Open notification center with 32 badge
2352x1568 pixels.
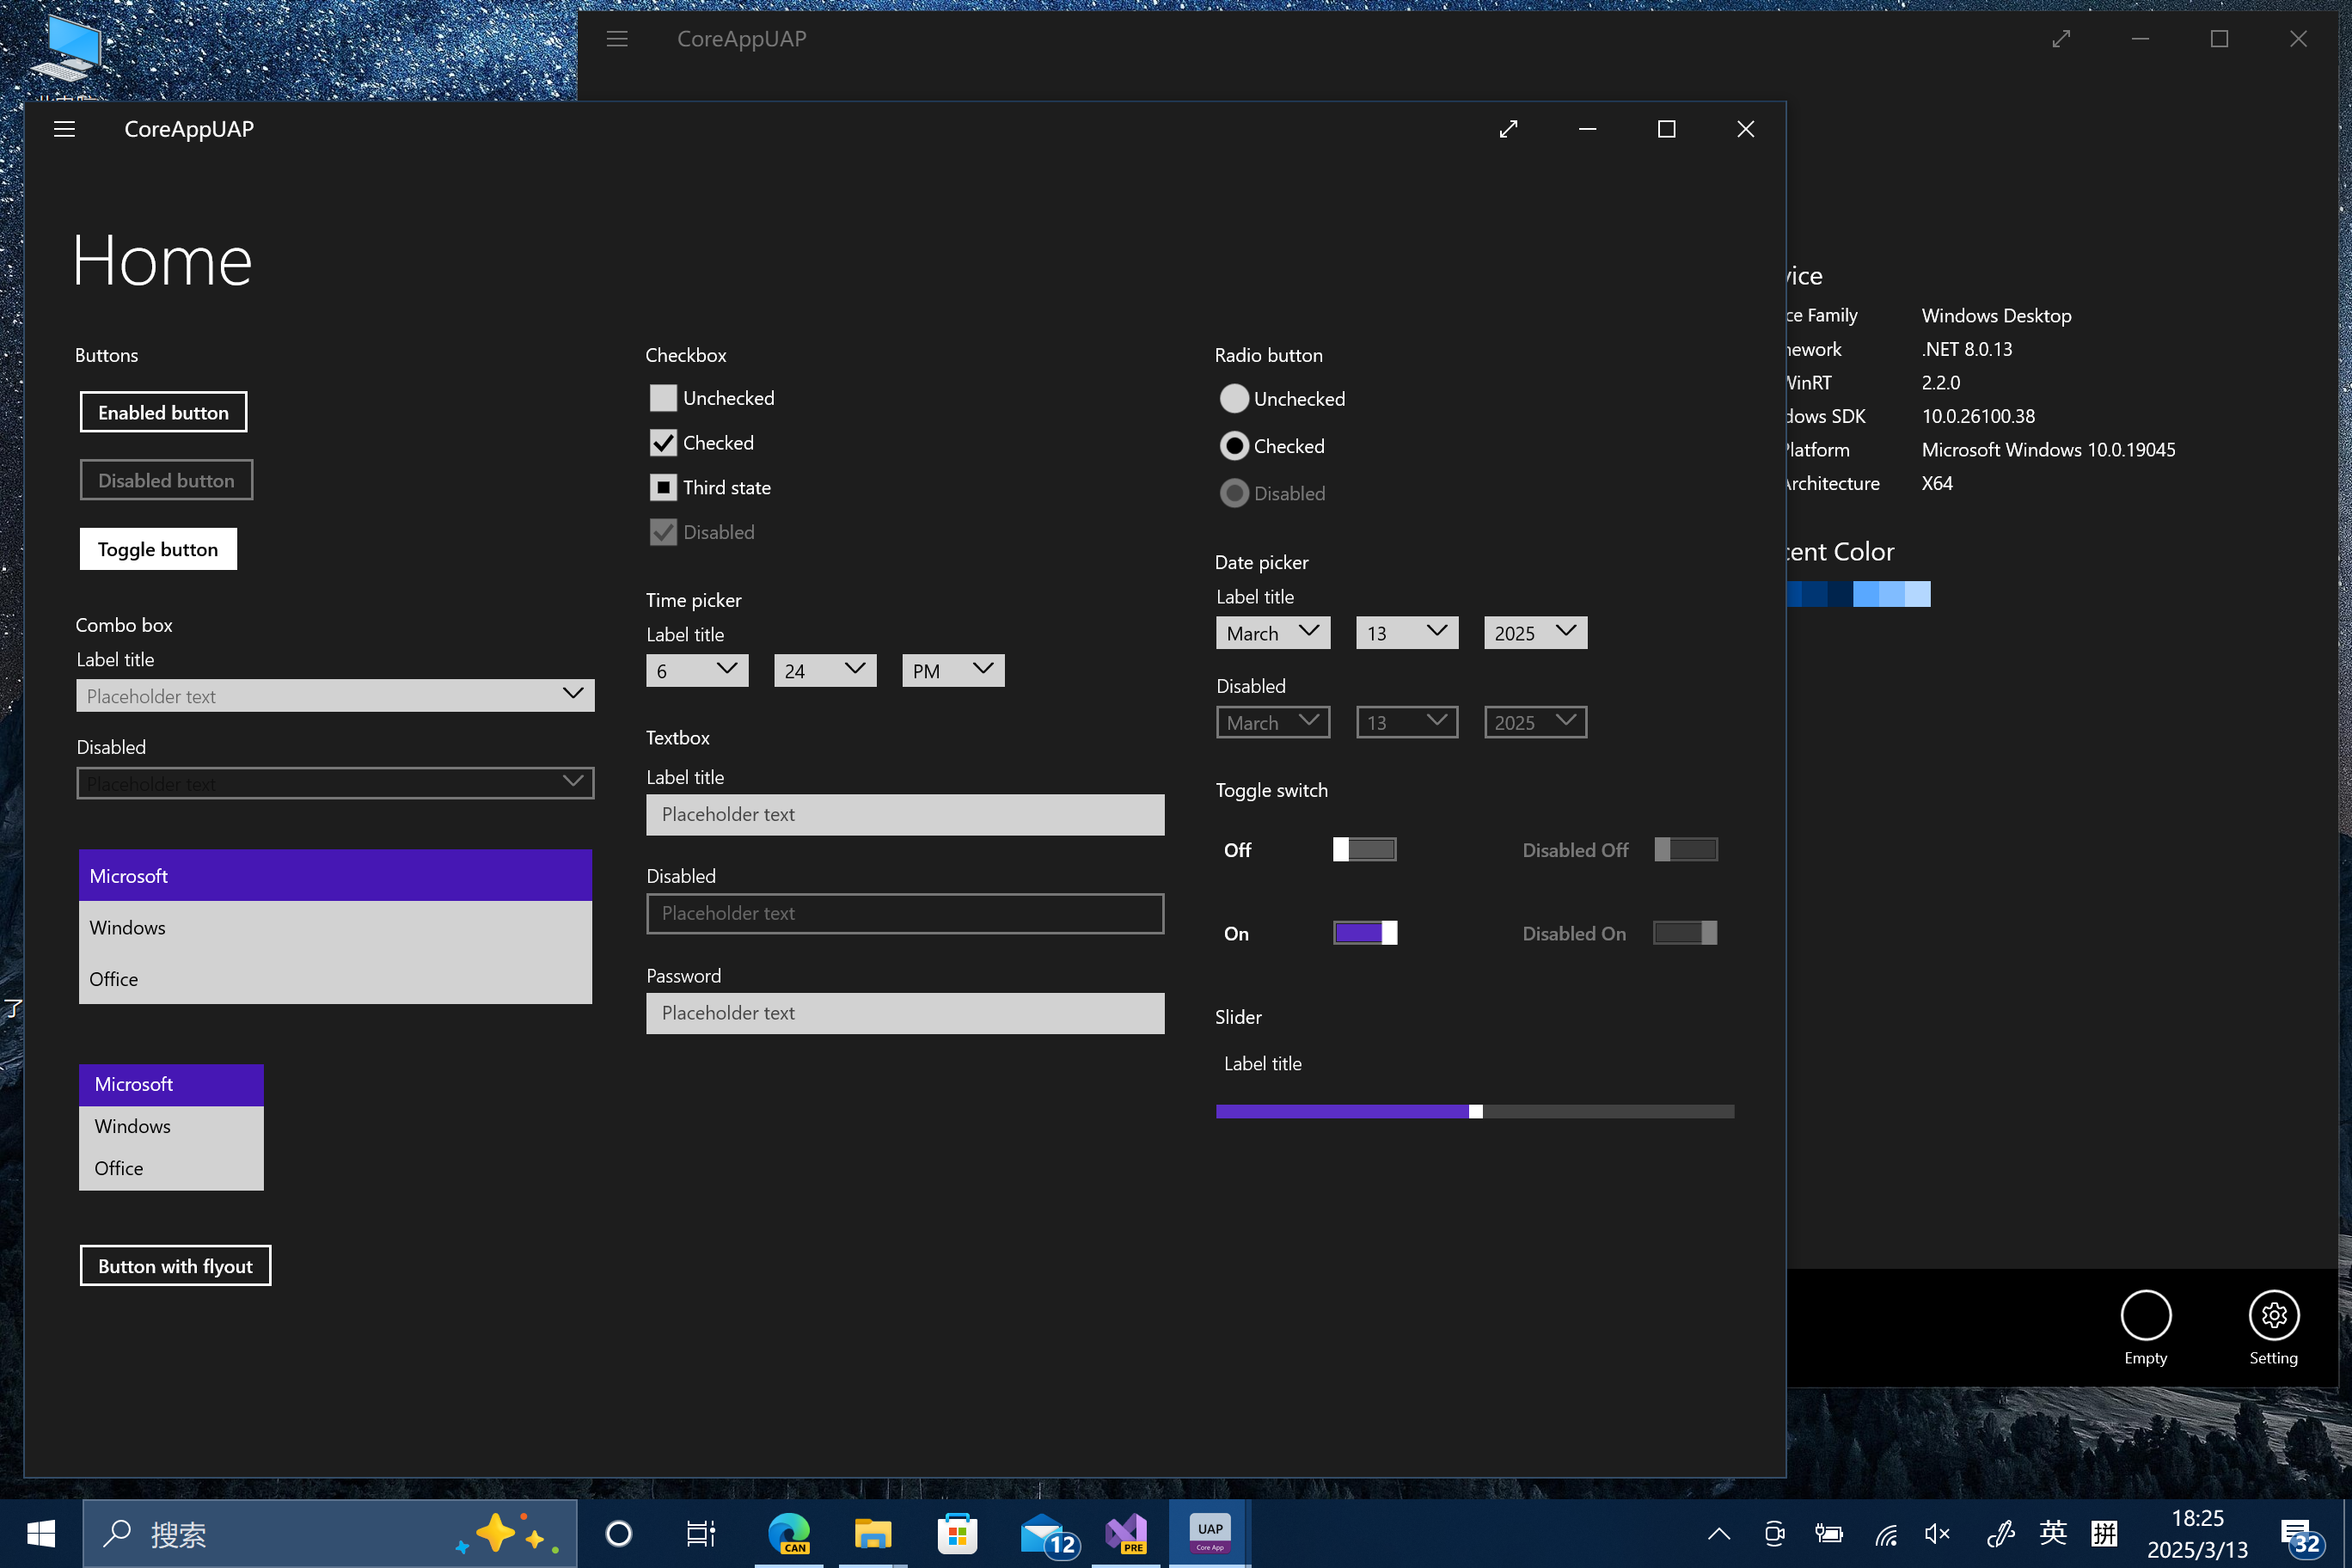click(2300, 1537)
